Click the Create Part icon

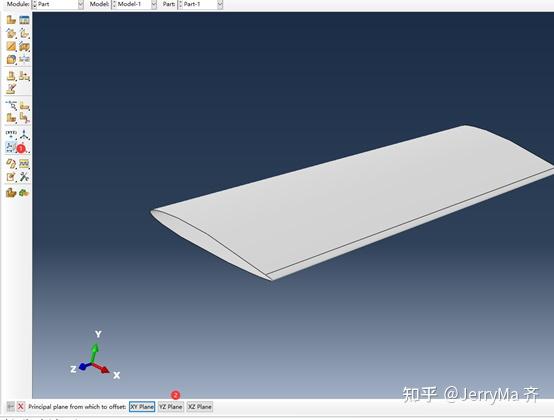pyautogui.click(x=11, y=20)
